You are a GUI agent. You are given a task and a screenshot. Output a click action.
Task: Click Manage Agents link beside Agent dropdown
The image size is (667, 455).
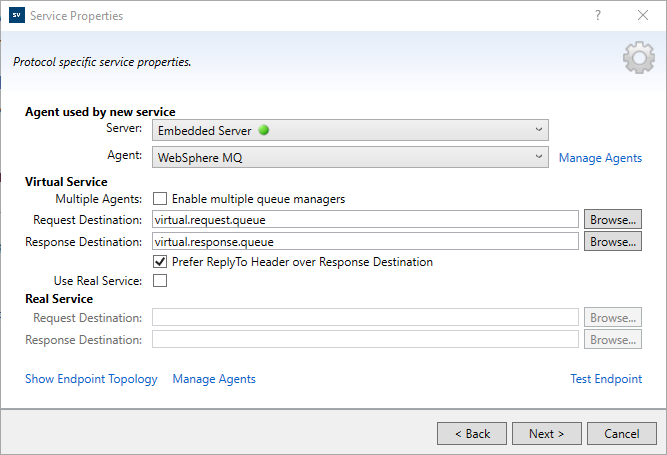tap(600, 158)
